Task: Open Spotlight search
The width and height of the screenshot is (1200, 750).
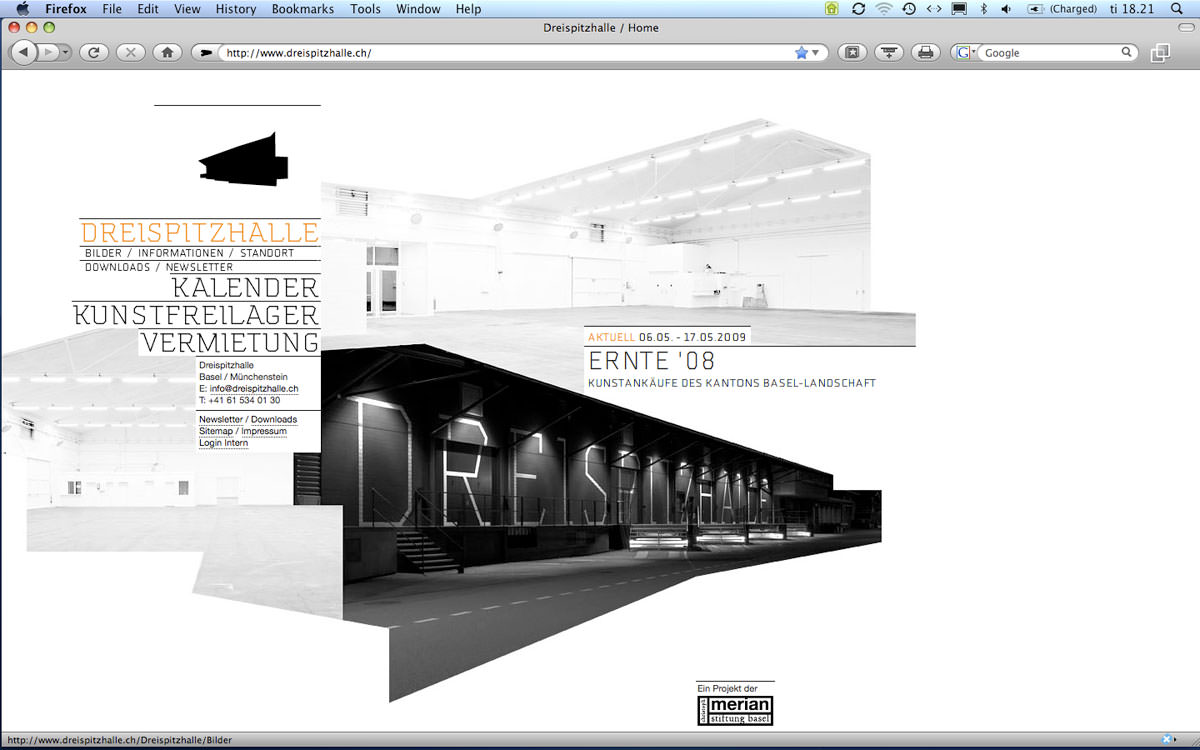Action: 1176,9
